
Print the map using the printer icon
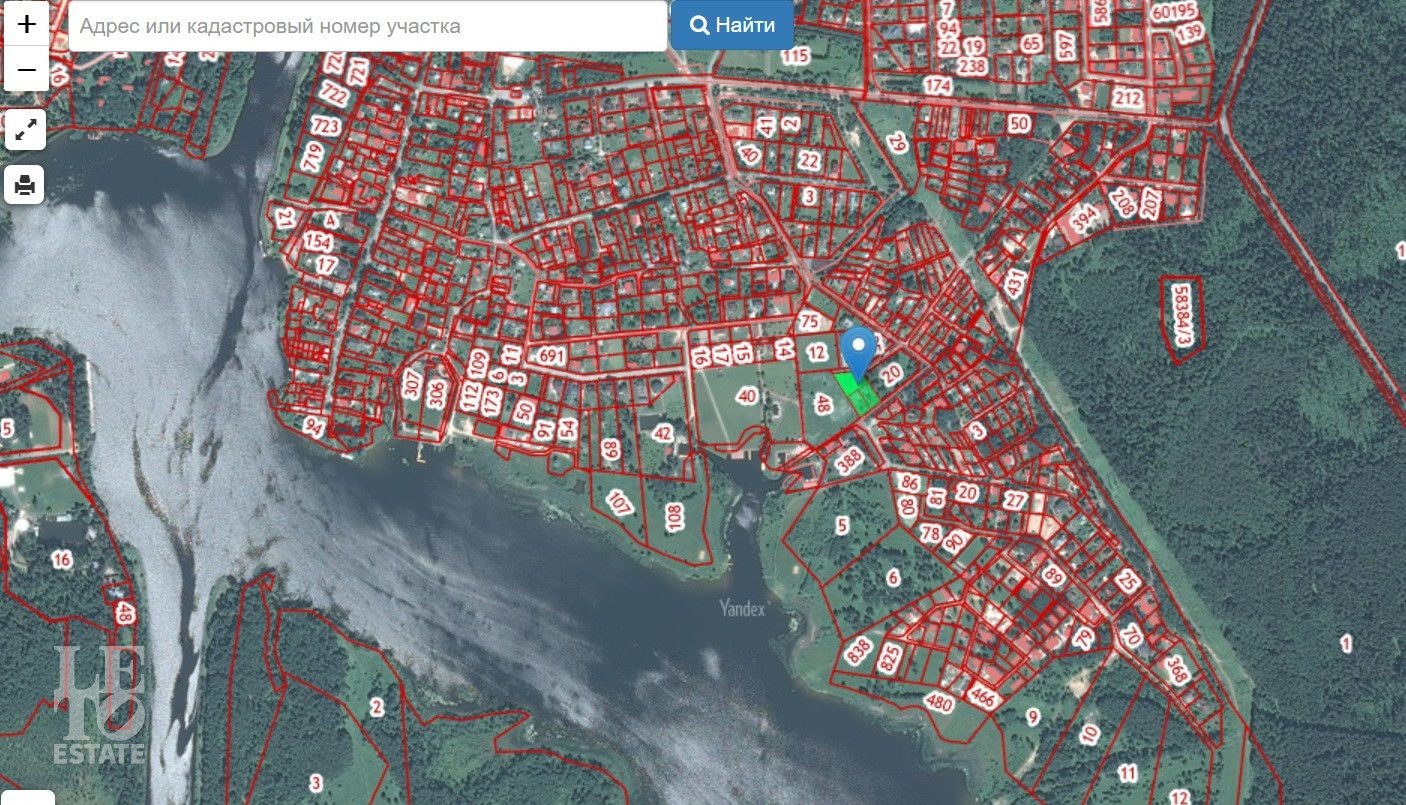point(26,185)
